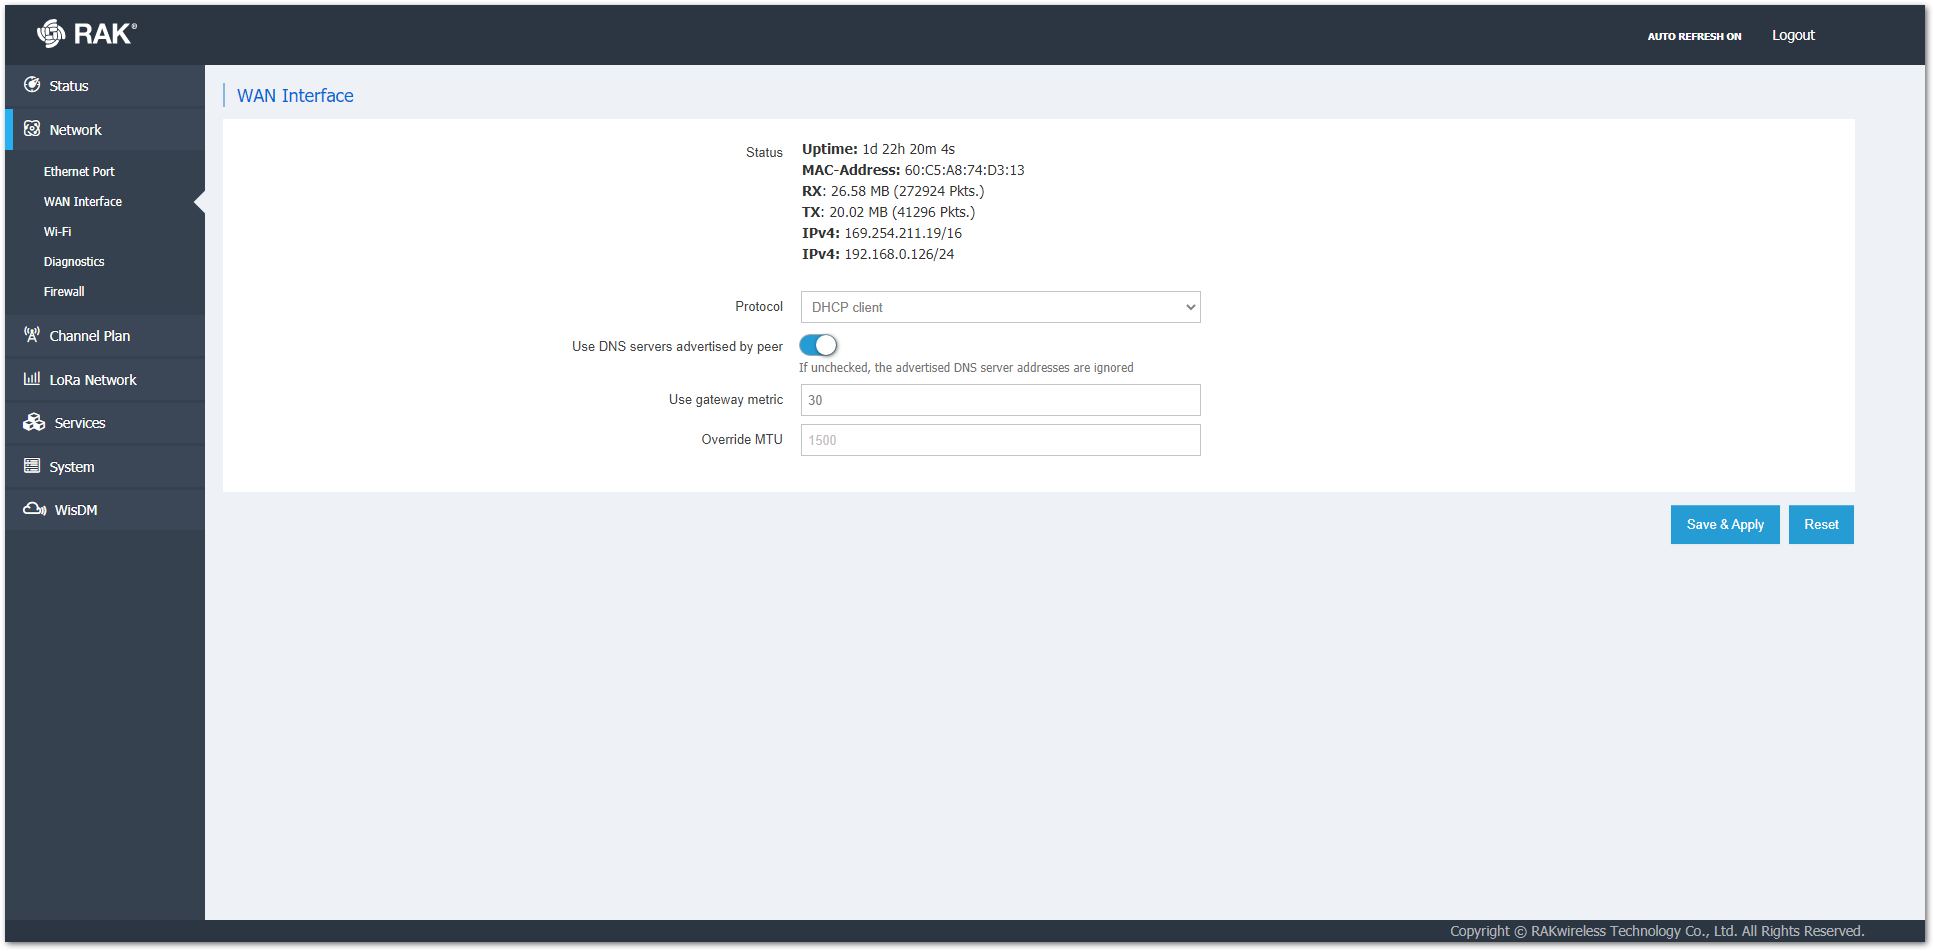Image resolution: width=1934 pixels, height=951 pixels.
Task: Click the Override MTU input field
Action: point(1000,440)
